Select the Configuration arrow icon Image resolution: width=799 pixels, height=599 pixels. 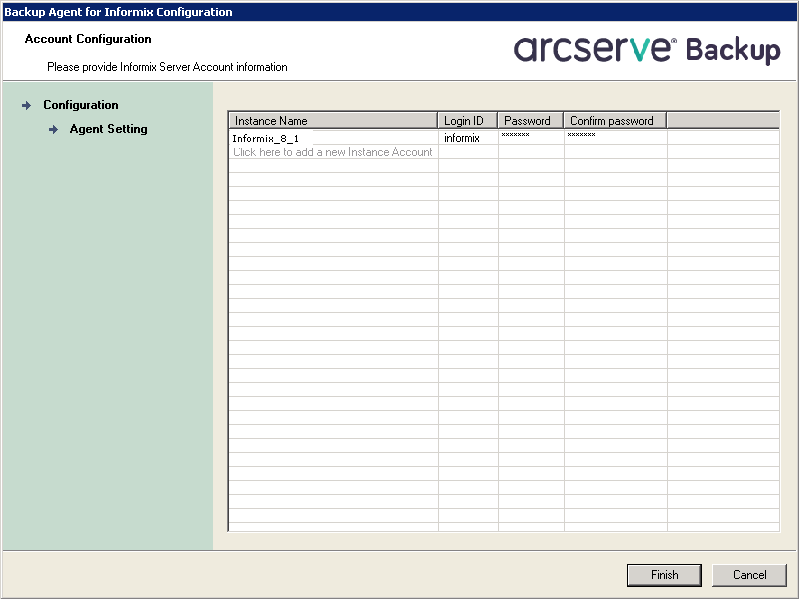tap(26, 105)
